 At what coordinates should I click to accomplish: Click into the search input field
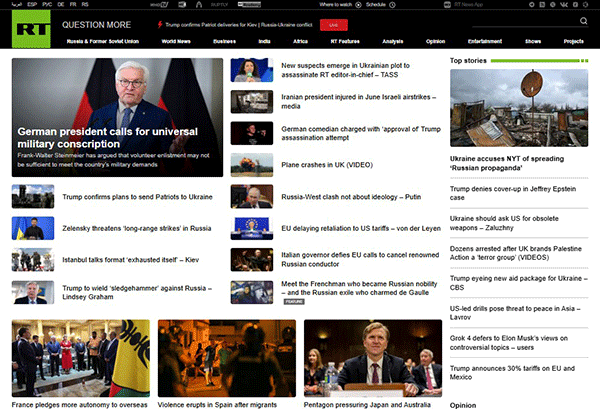pos(524,22)
